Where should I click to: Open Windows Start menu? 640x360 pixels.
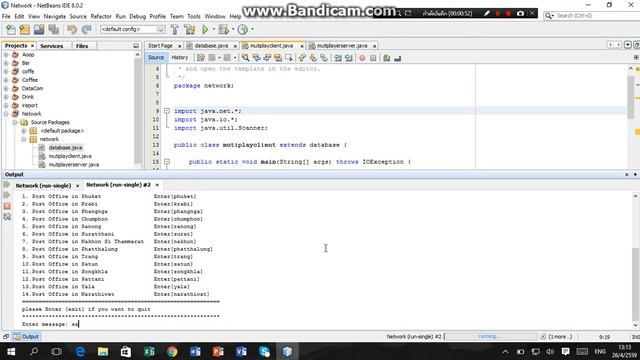point(11,351)
